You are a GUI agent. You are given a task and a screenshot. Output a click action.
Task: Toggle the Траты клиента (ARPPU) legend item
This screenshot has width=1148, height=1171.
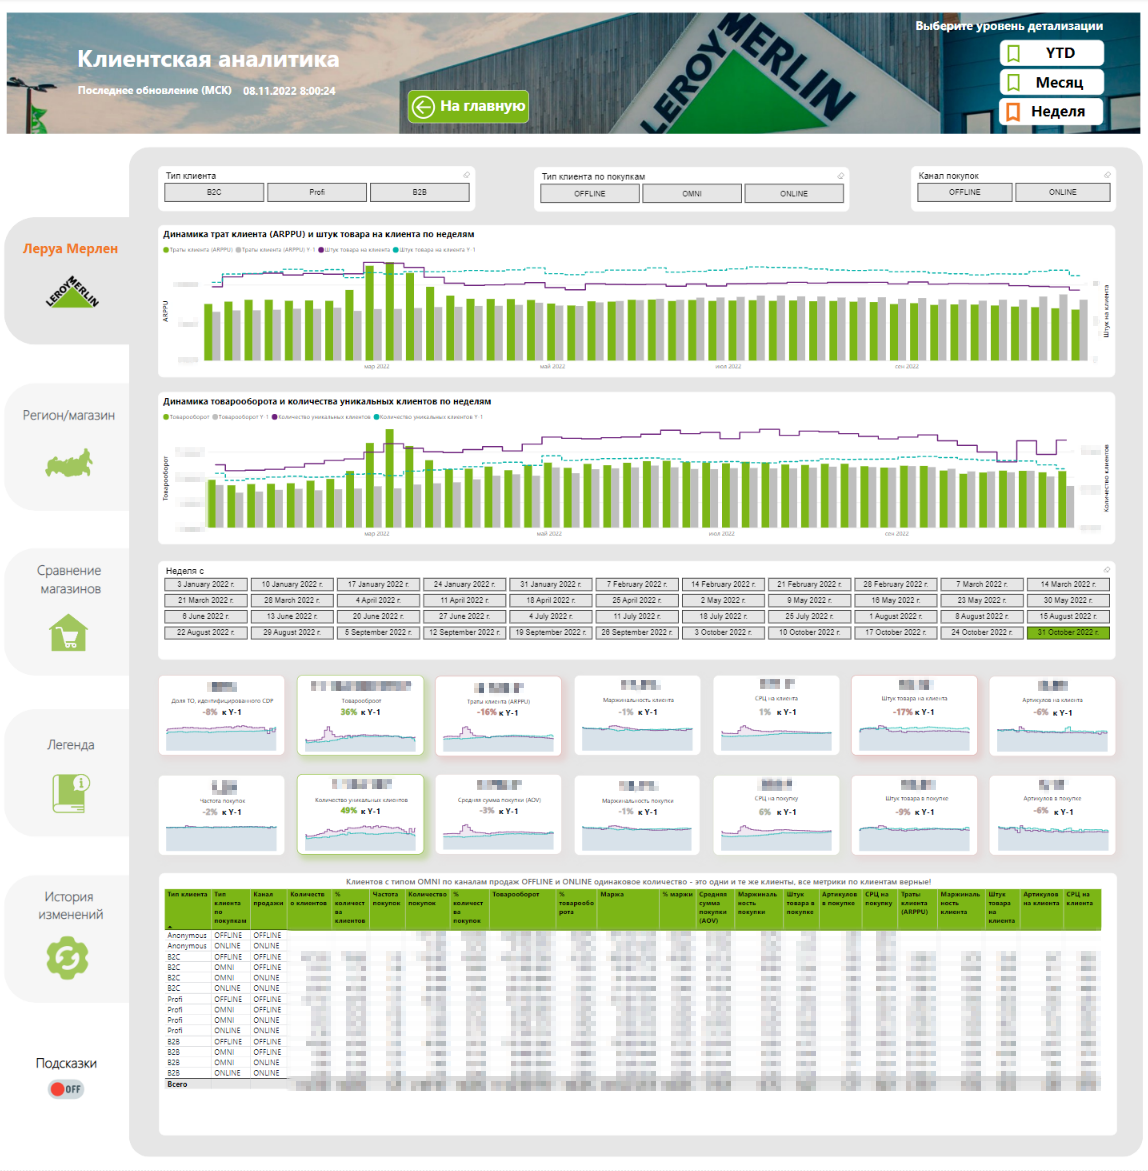tap(200, 243)
